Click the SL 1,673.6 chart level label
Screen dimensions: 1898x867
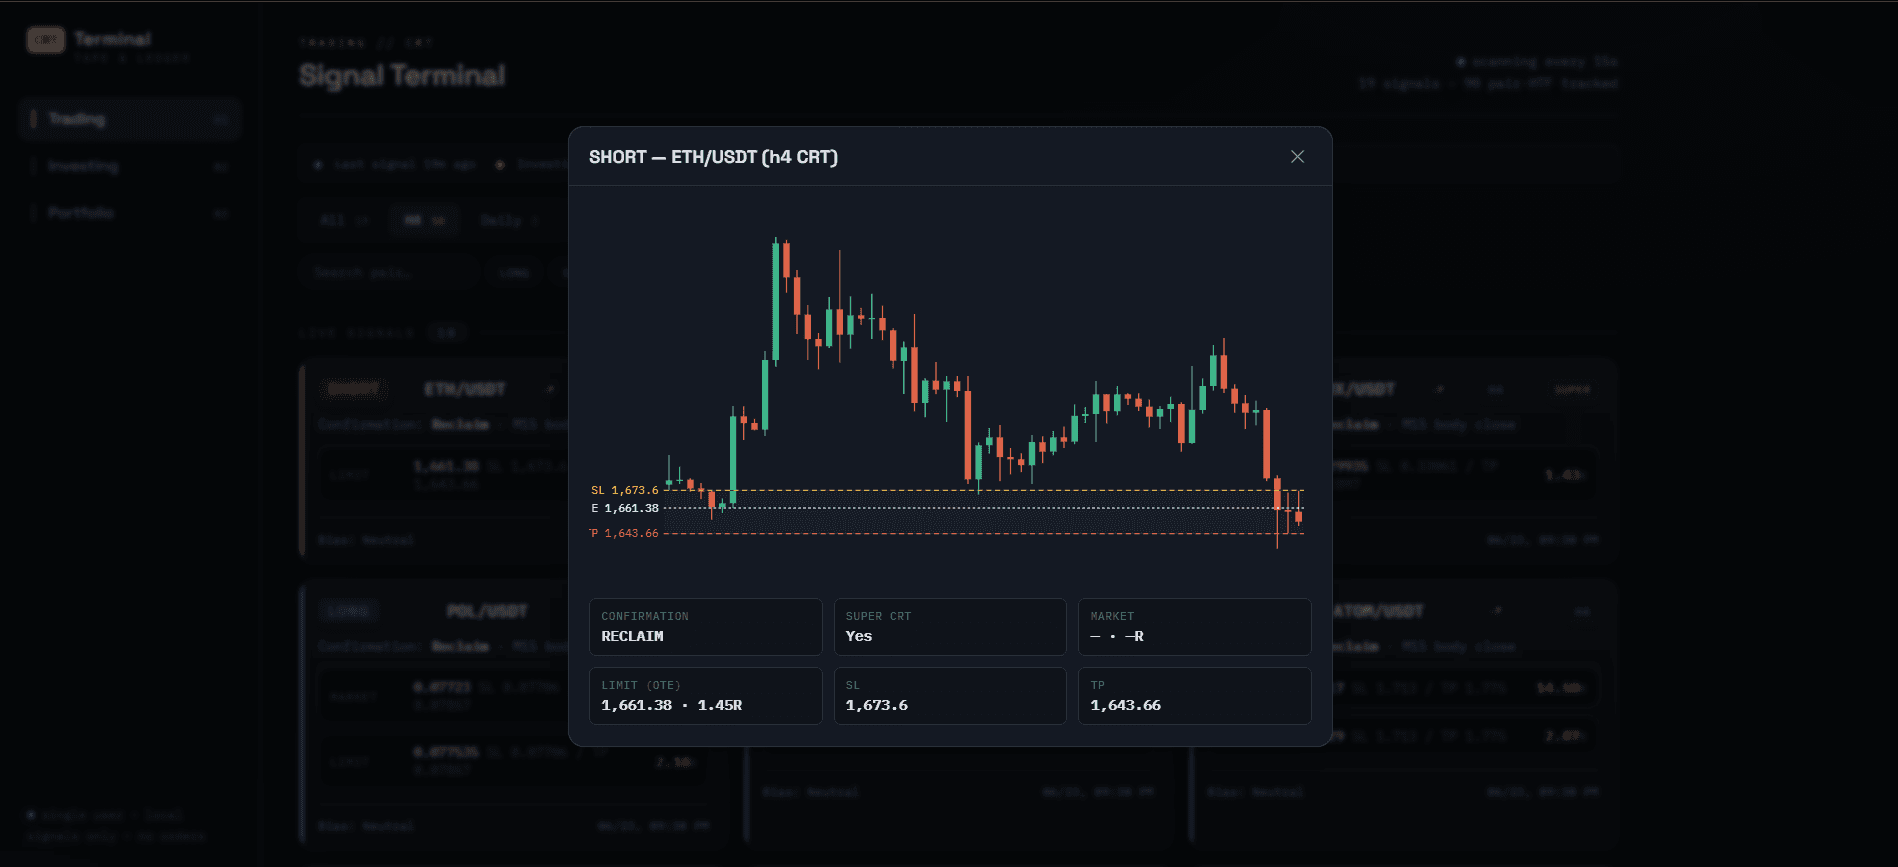click(625, 490)
